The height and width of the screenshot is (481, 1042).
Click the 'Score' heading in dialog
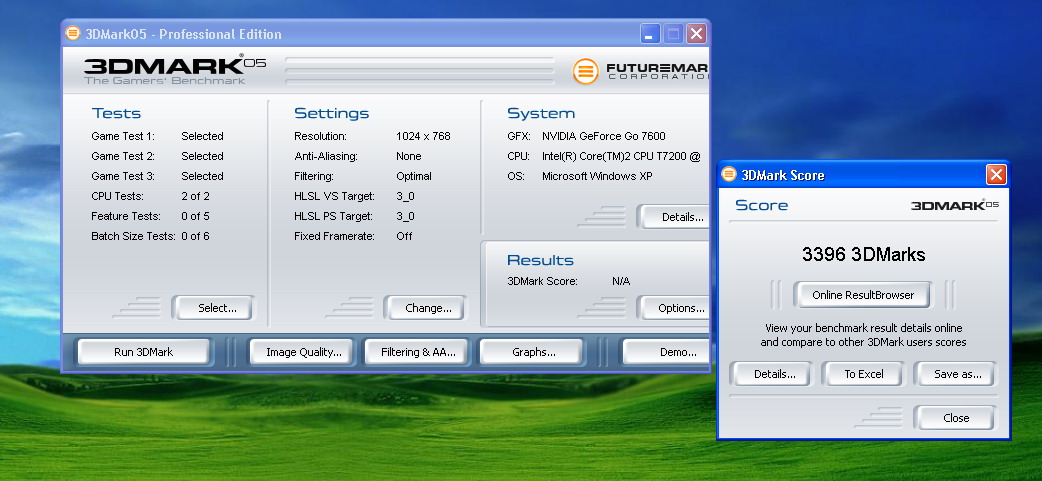tap(762, 205)
